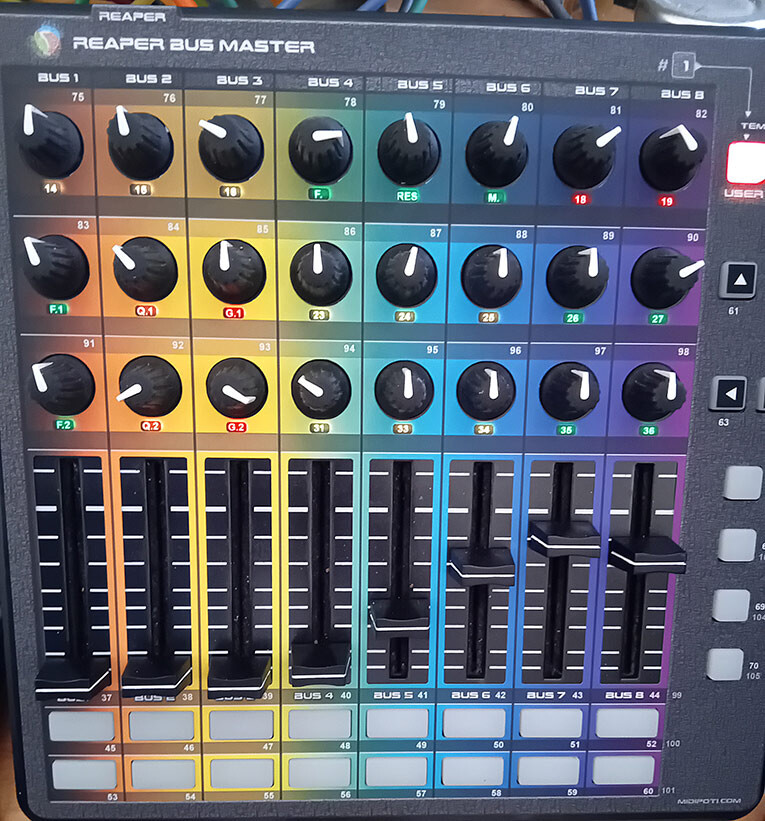Click the Reaper logo icon
The height and width of the screenshot is (821, 765).
tap(46, 41)
